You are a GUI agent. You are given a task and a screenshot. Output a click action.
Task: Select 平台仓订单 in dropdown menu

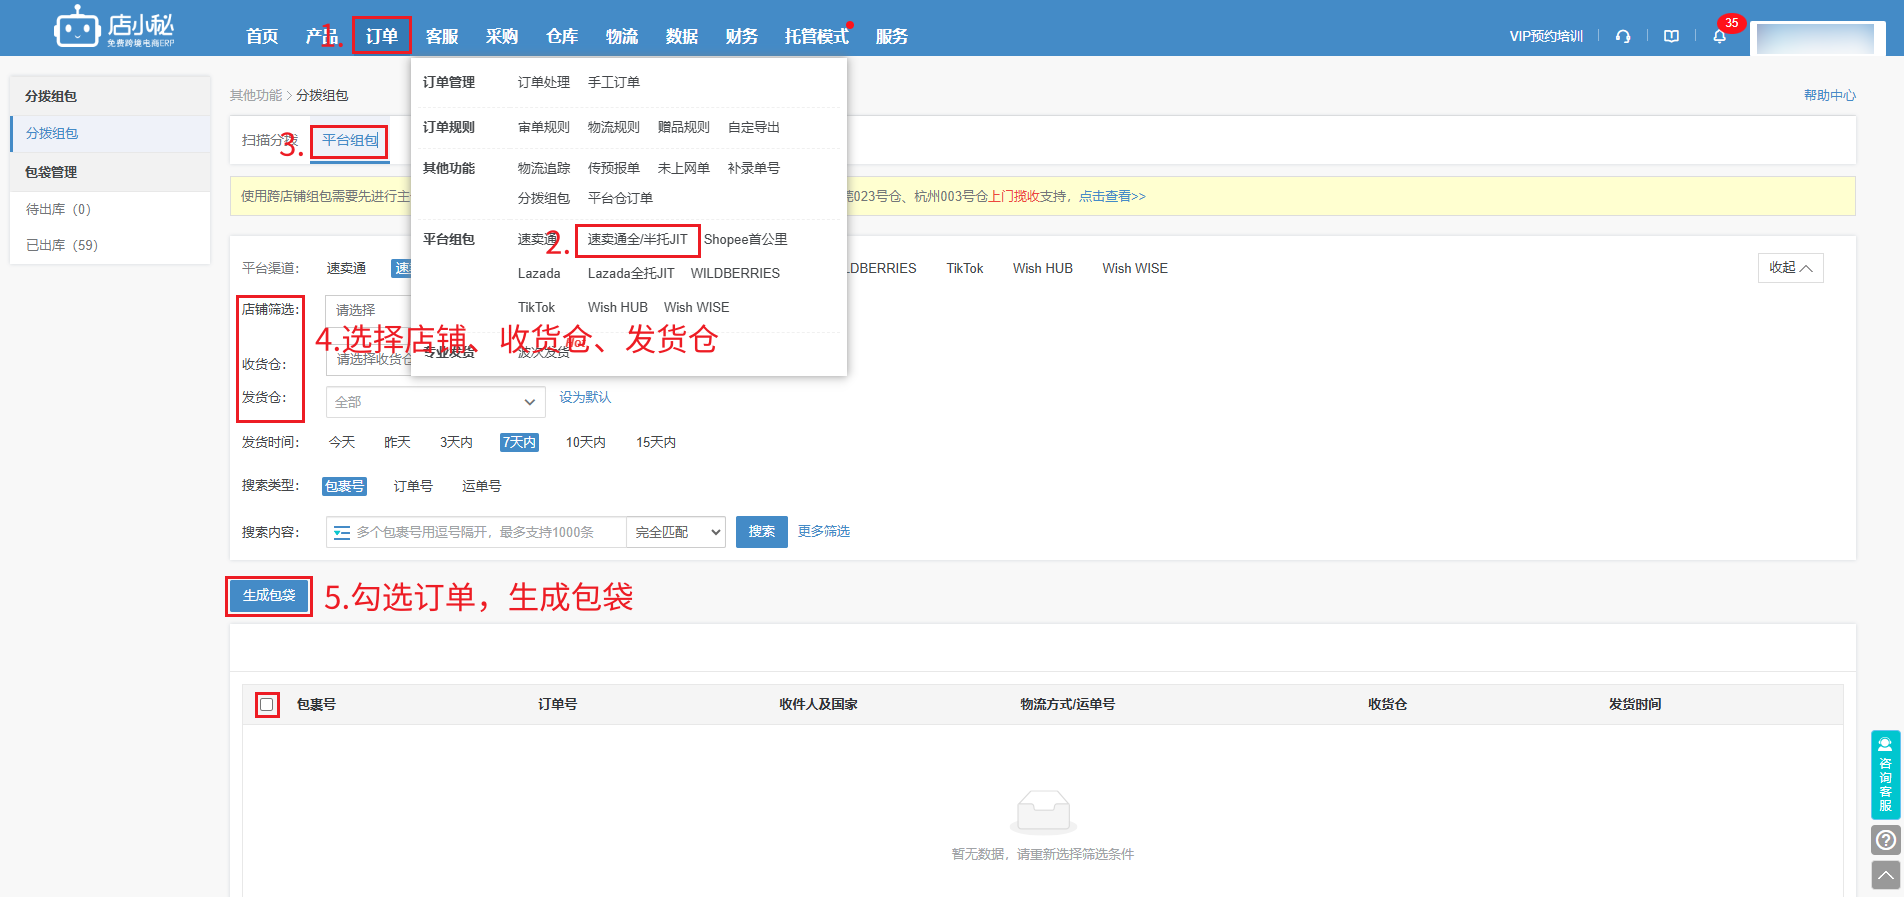(x=620, y=198)
